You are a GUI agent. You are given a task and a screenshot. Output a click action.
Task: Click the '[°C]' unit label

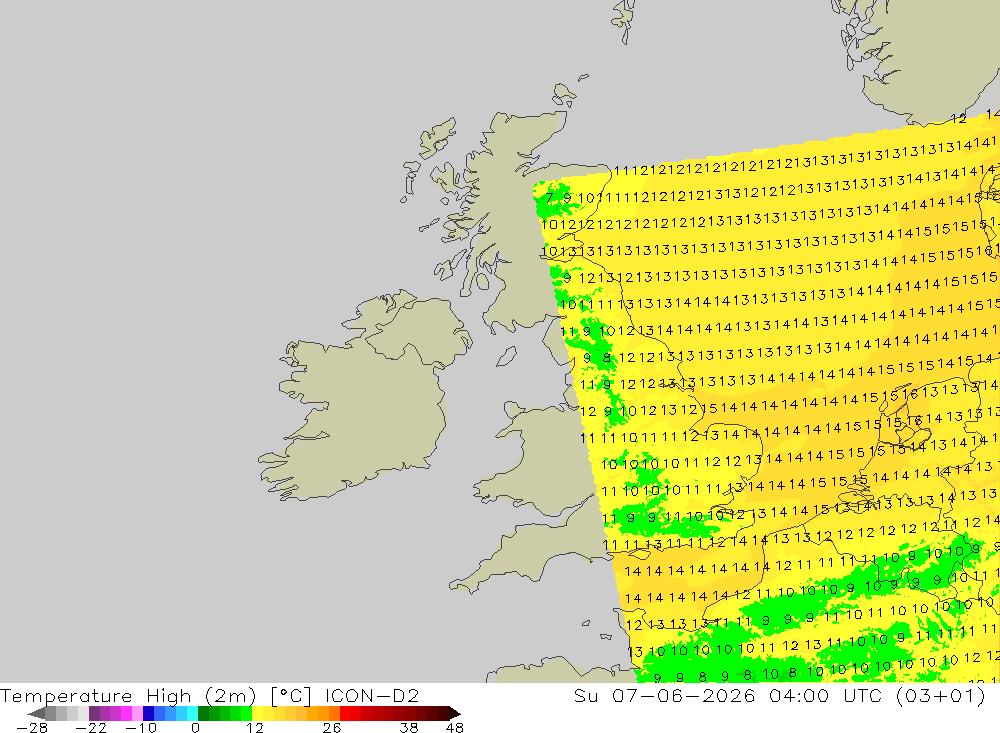291,696
